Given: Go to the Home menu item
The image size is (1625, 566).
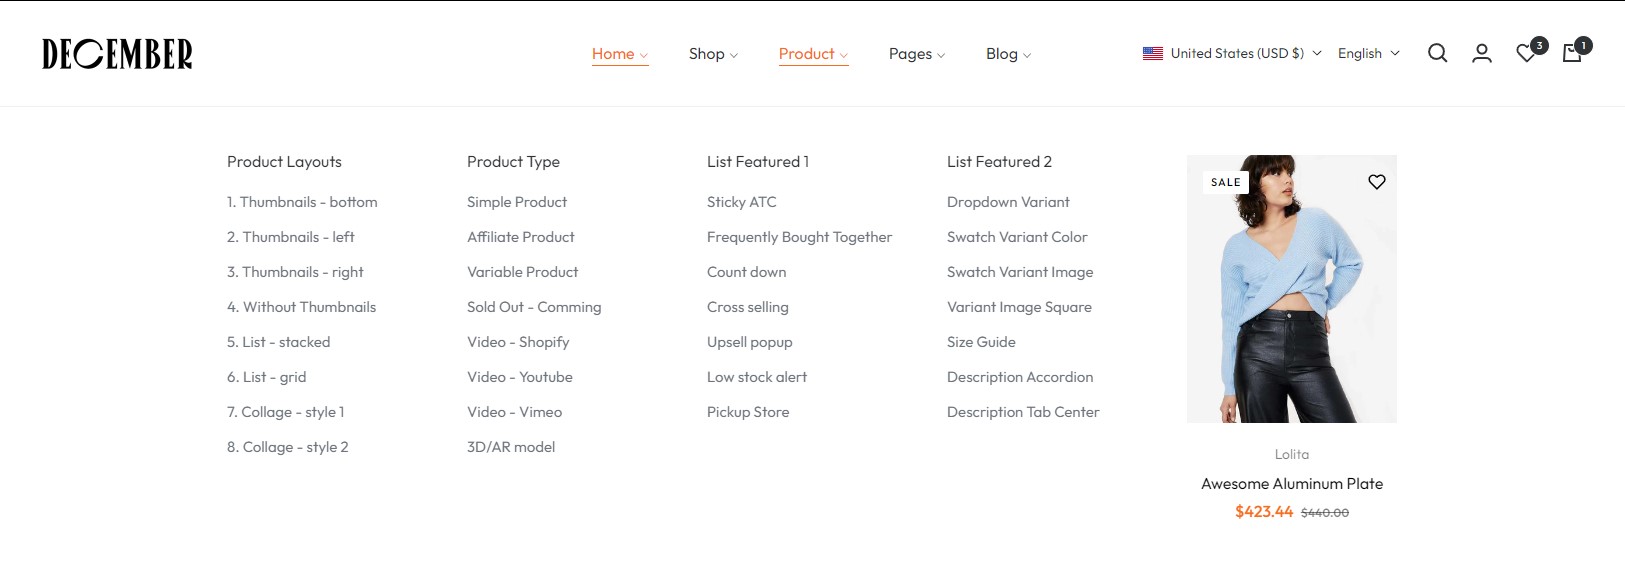Looking at the screenshot, I should tap(619, 54).
